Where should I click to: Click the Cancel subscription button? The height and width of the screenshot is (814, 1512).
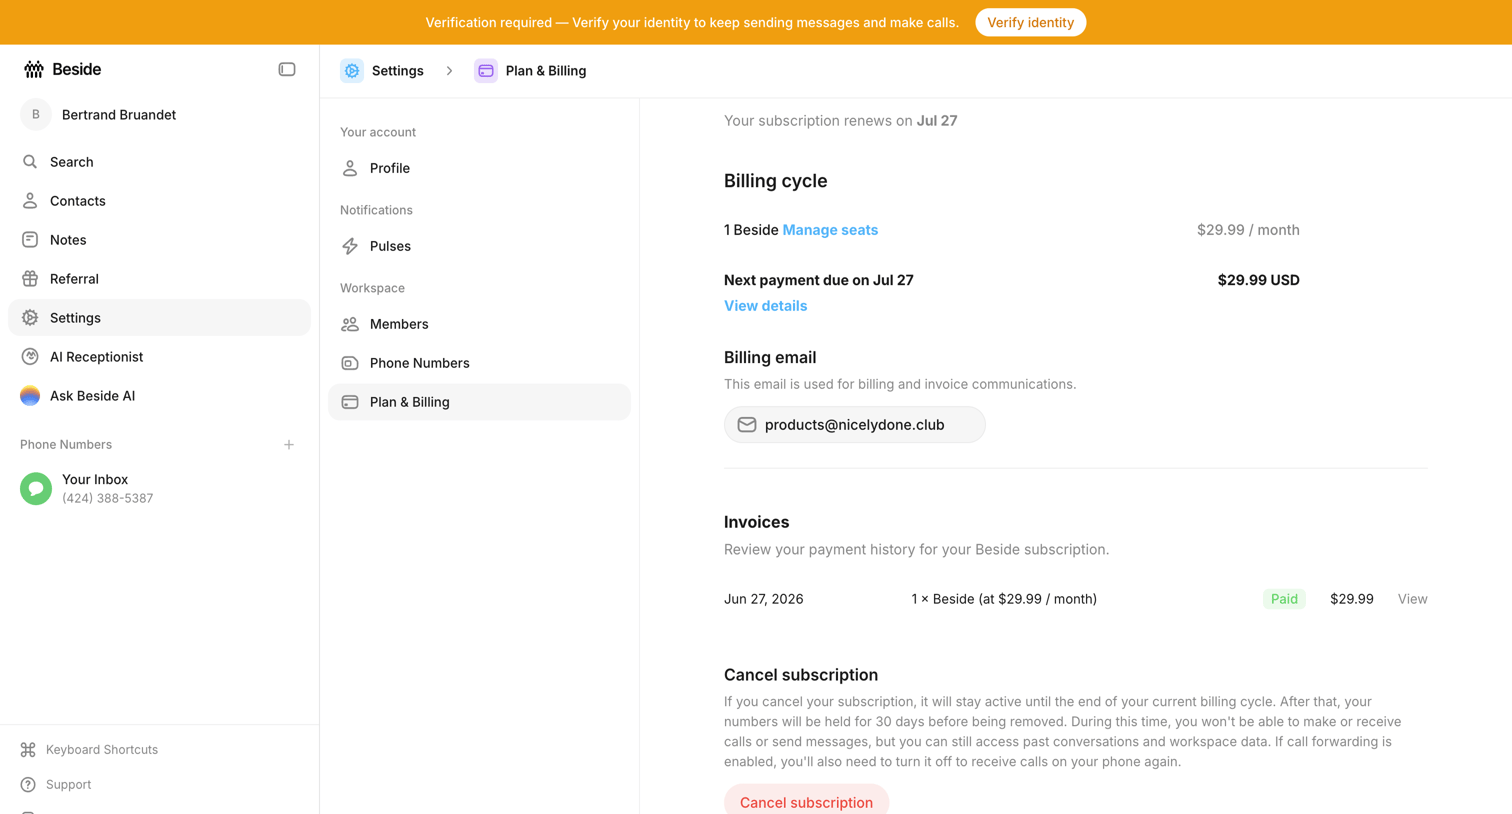(x=806, y=800)
